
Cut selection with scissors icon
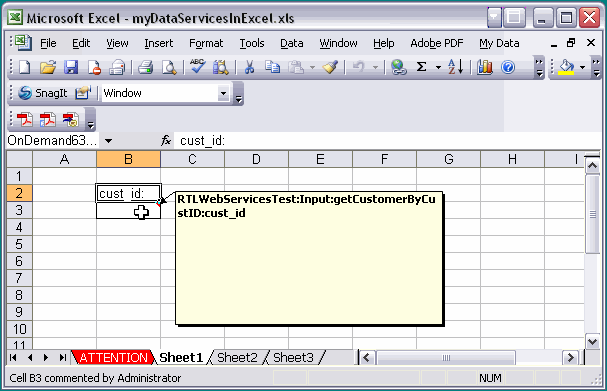(x=249, y=67)
